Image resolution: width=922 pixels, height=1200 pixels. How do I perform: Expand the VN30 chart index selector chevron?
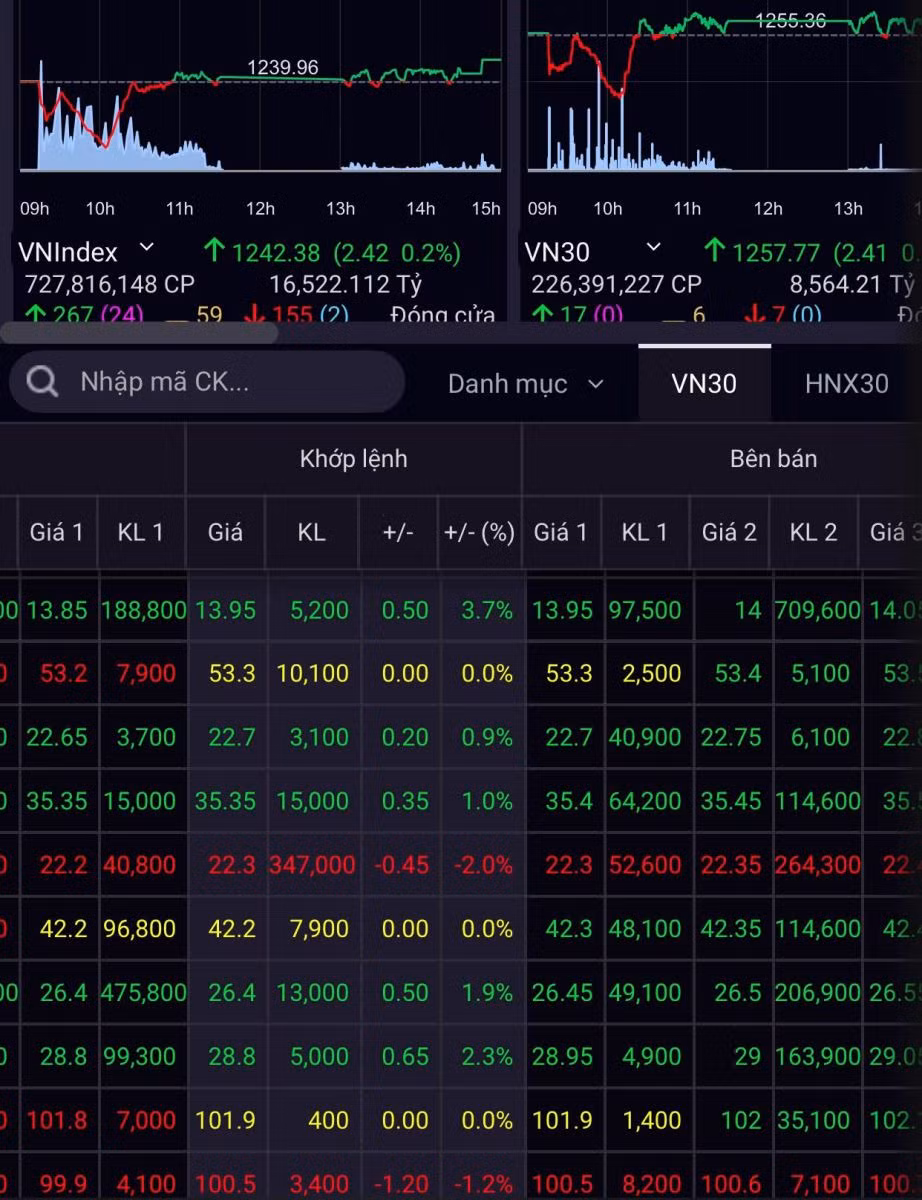click(x=654, y=246)
